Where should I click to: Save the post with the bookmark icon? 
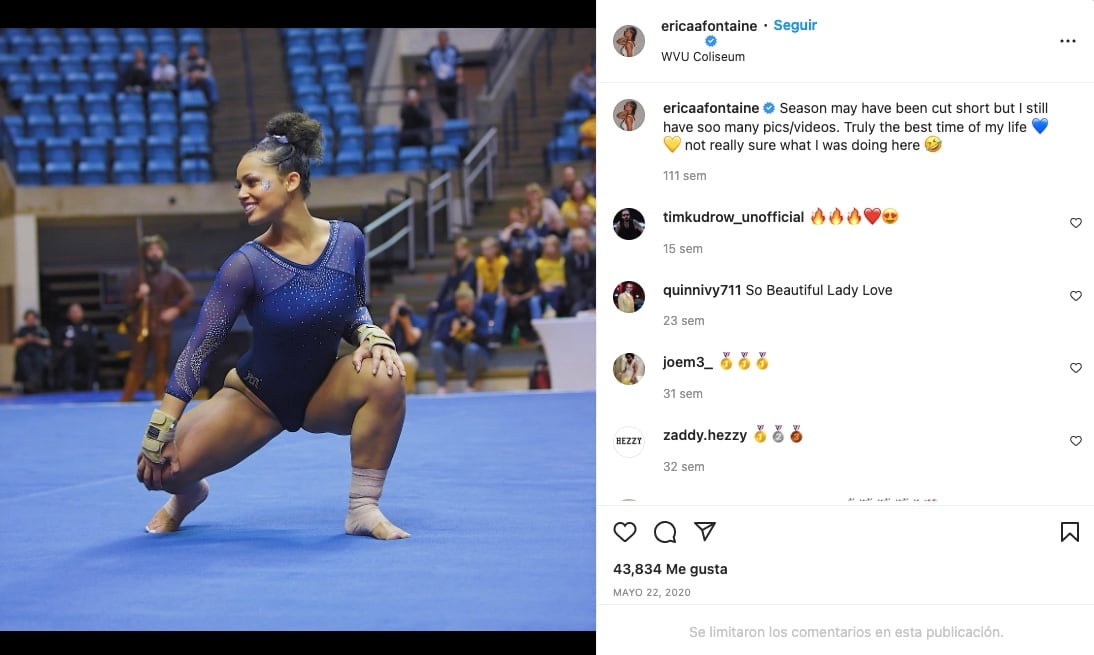[x=1070, y=532]
